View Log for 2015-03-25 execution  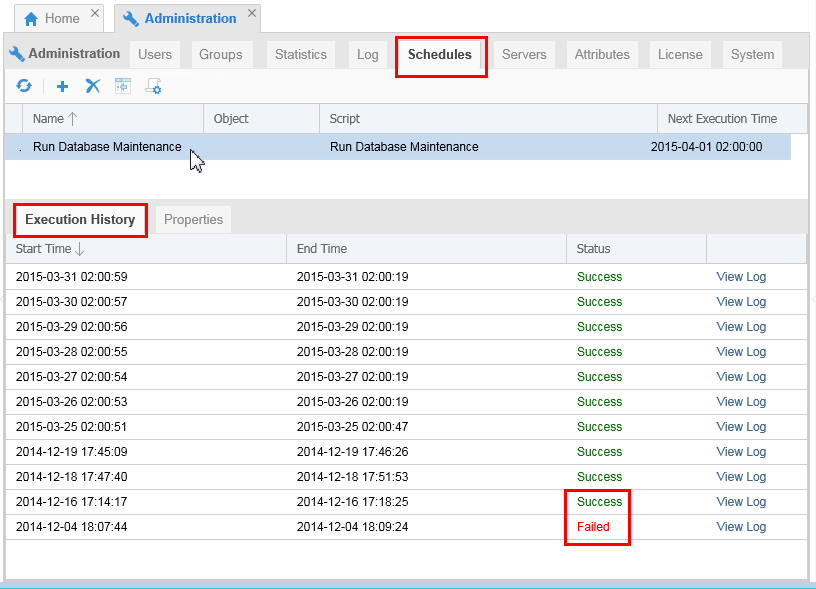pos(741,427)
